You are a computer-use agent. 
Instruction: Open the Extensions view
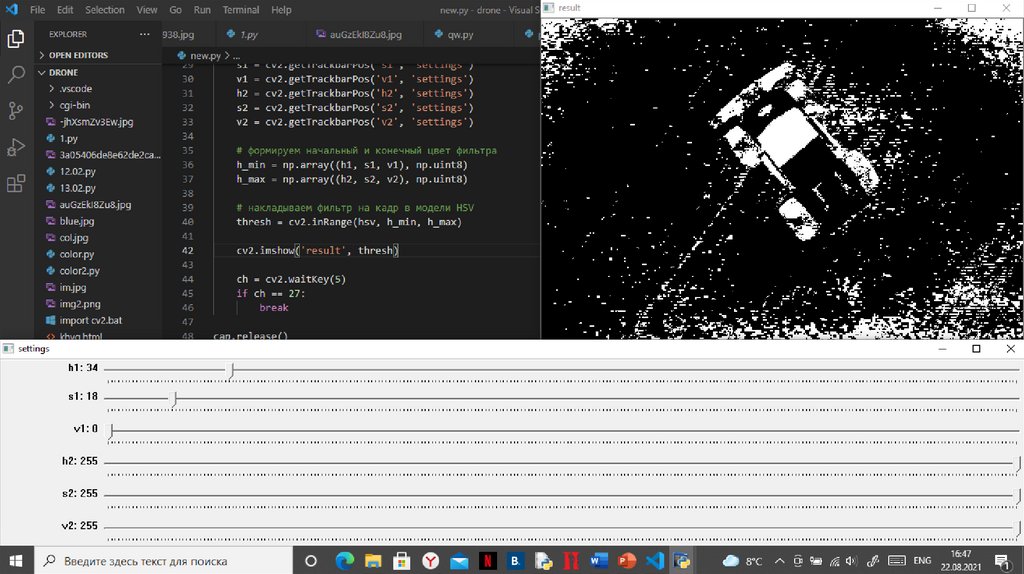pos(16,184)
